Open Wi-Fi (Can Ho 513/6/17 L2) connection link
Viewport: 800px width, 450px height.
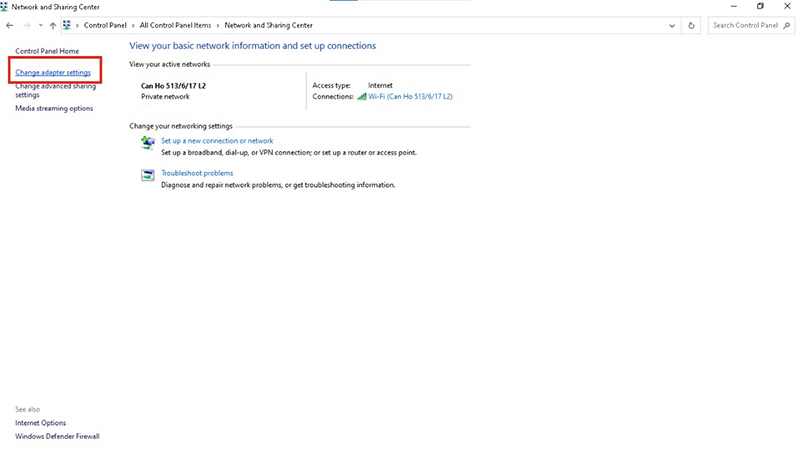410,97
